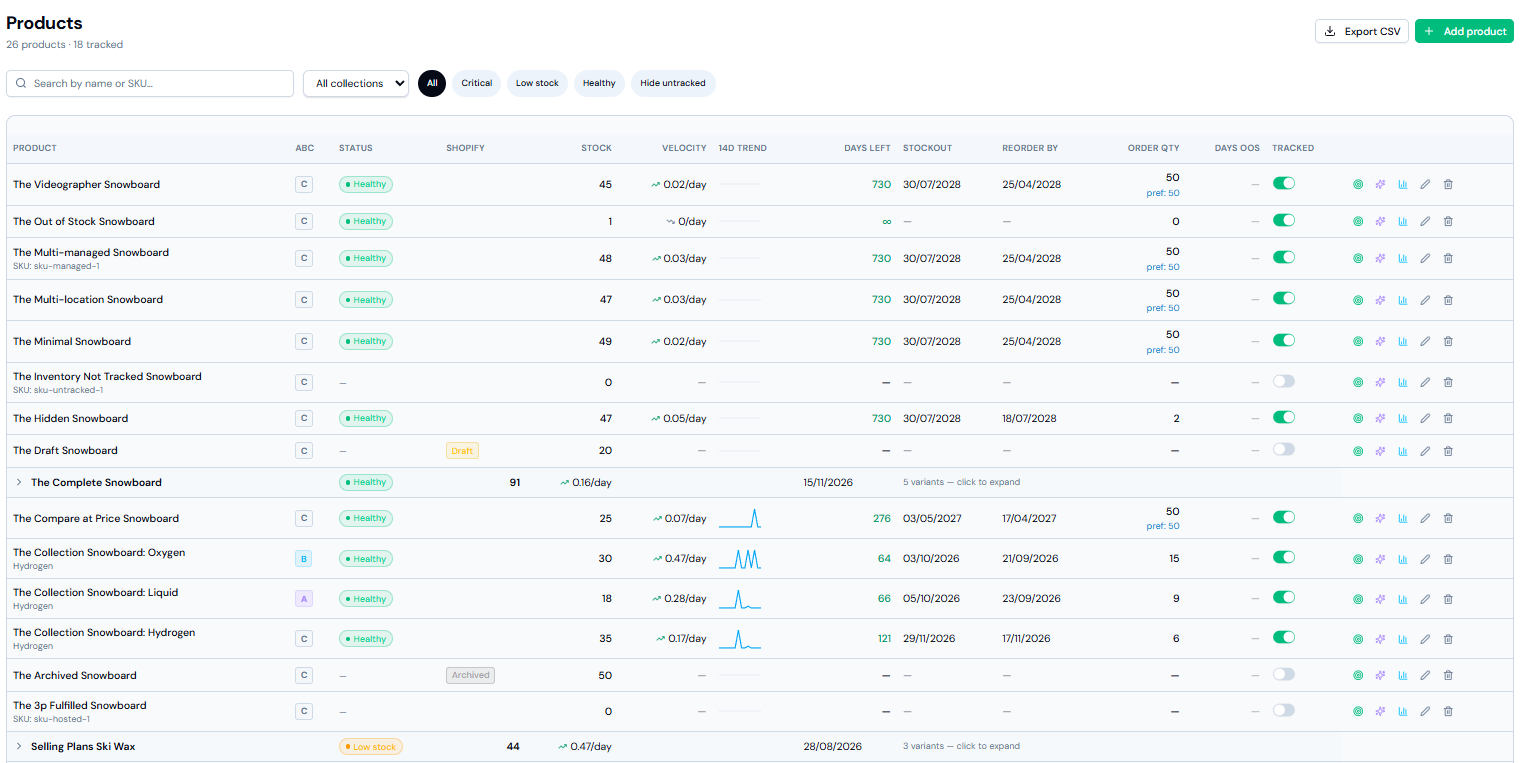The image size is (1520, 763).
Task: Click the search magnifier icon
Action: (x=20, y=84)
